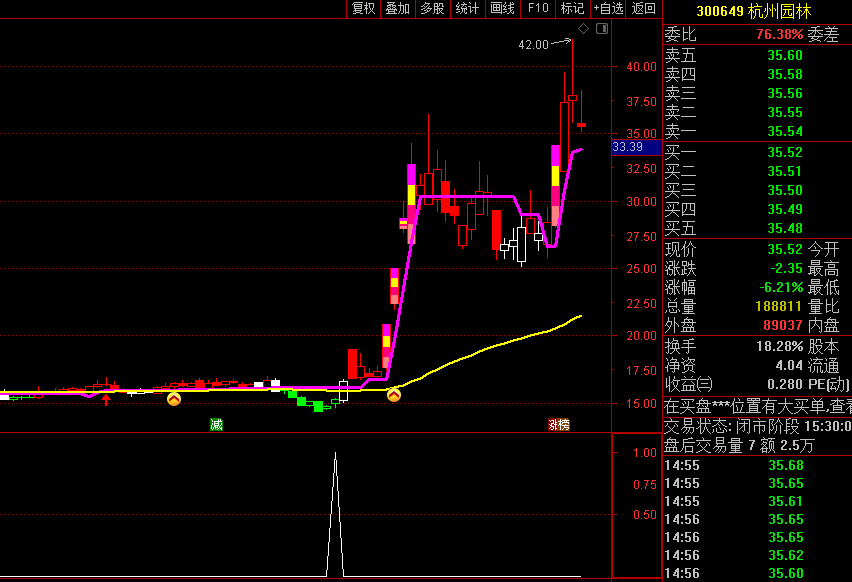Select the 14:56 trade at 35.60
The image size is (852, 582).
757,573
